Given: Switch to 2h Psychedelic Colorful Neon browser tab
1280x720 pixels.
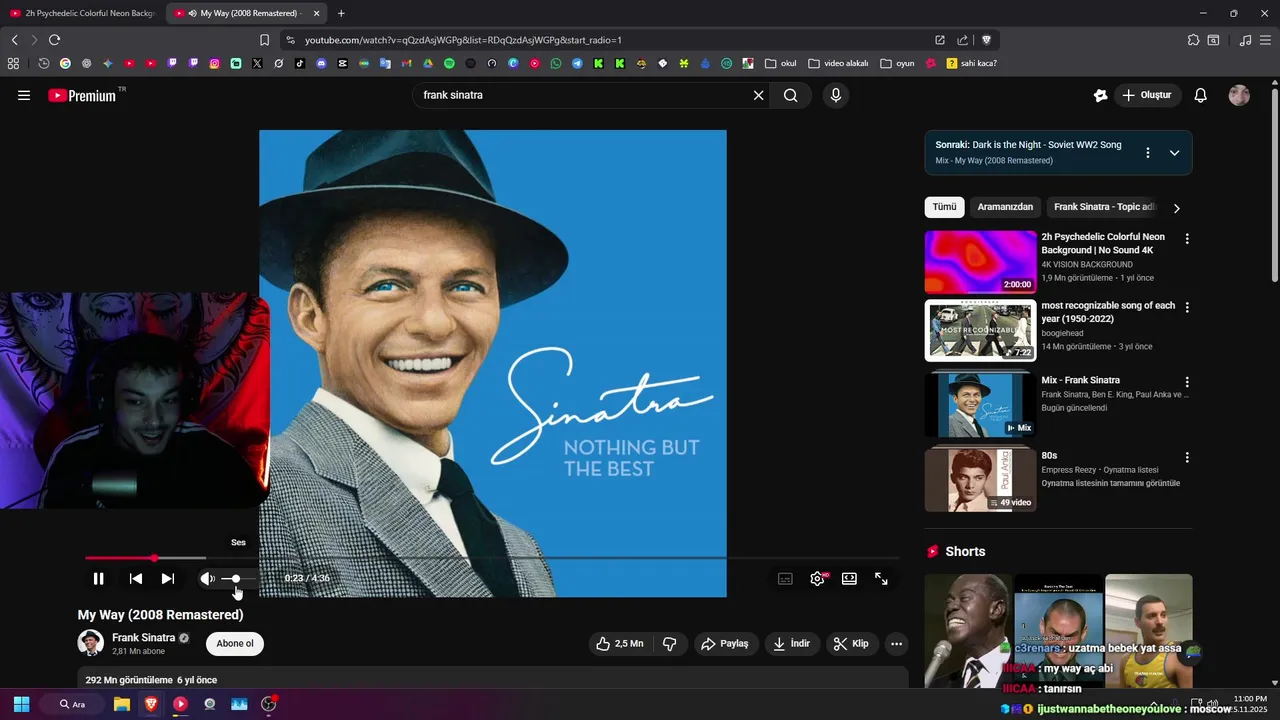Looking at the screenshot, I should 82,13.
